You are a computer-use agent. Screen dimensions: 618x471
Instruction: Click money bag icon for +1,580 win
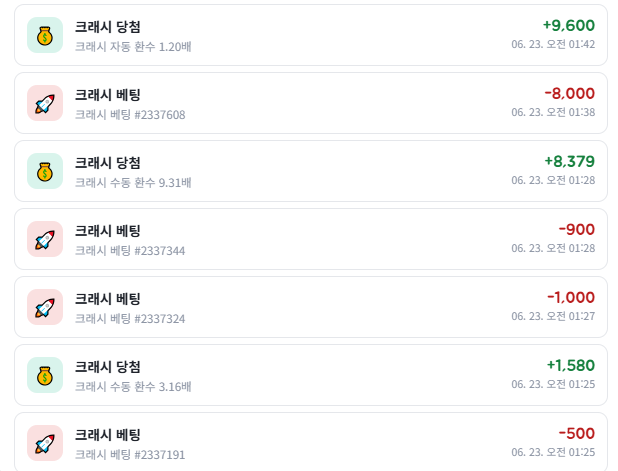tap(45, 375)
